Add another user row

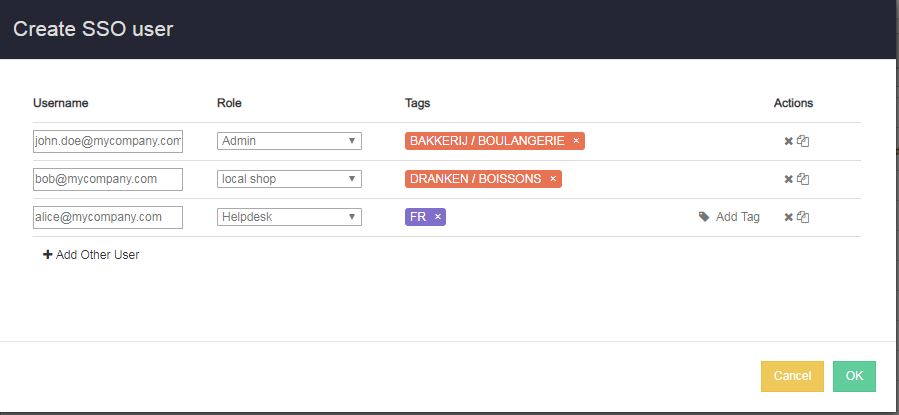pos(91,255)
